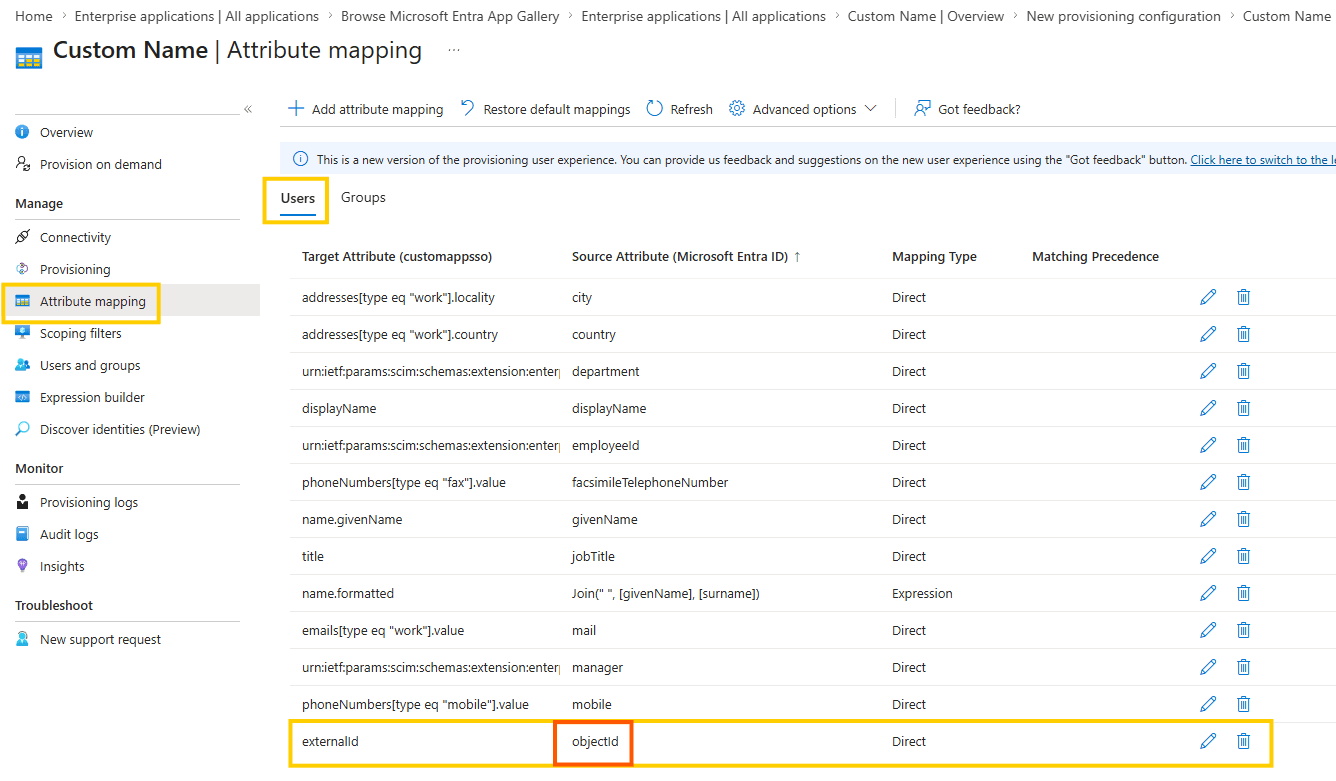Edit the department attribute mapping
Viewport: 1336px width, 781px height.
pyautogui.click(x=1208, y=371)
